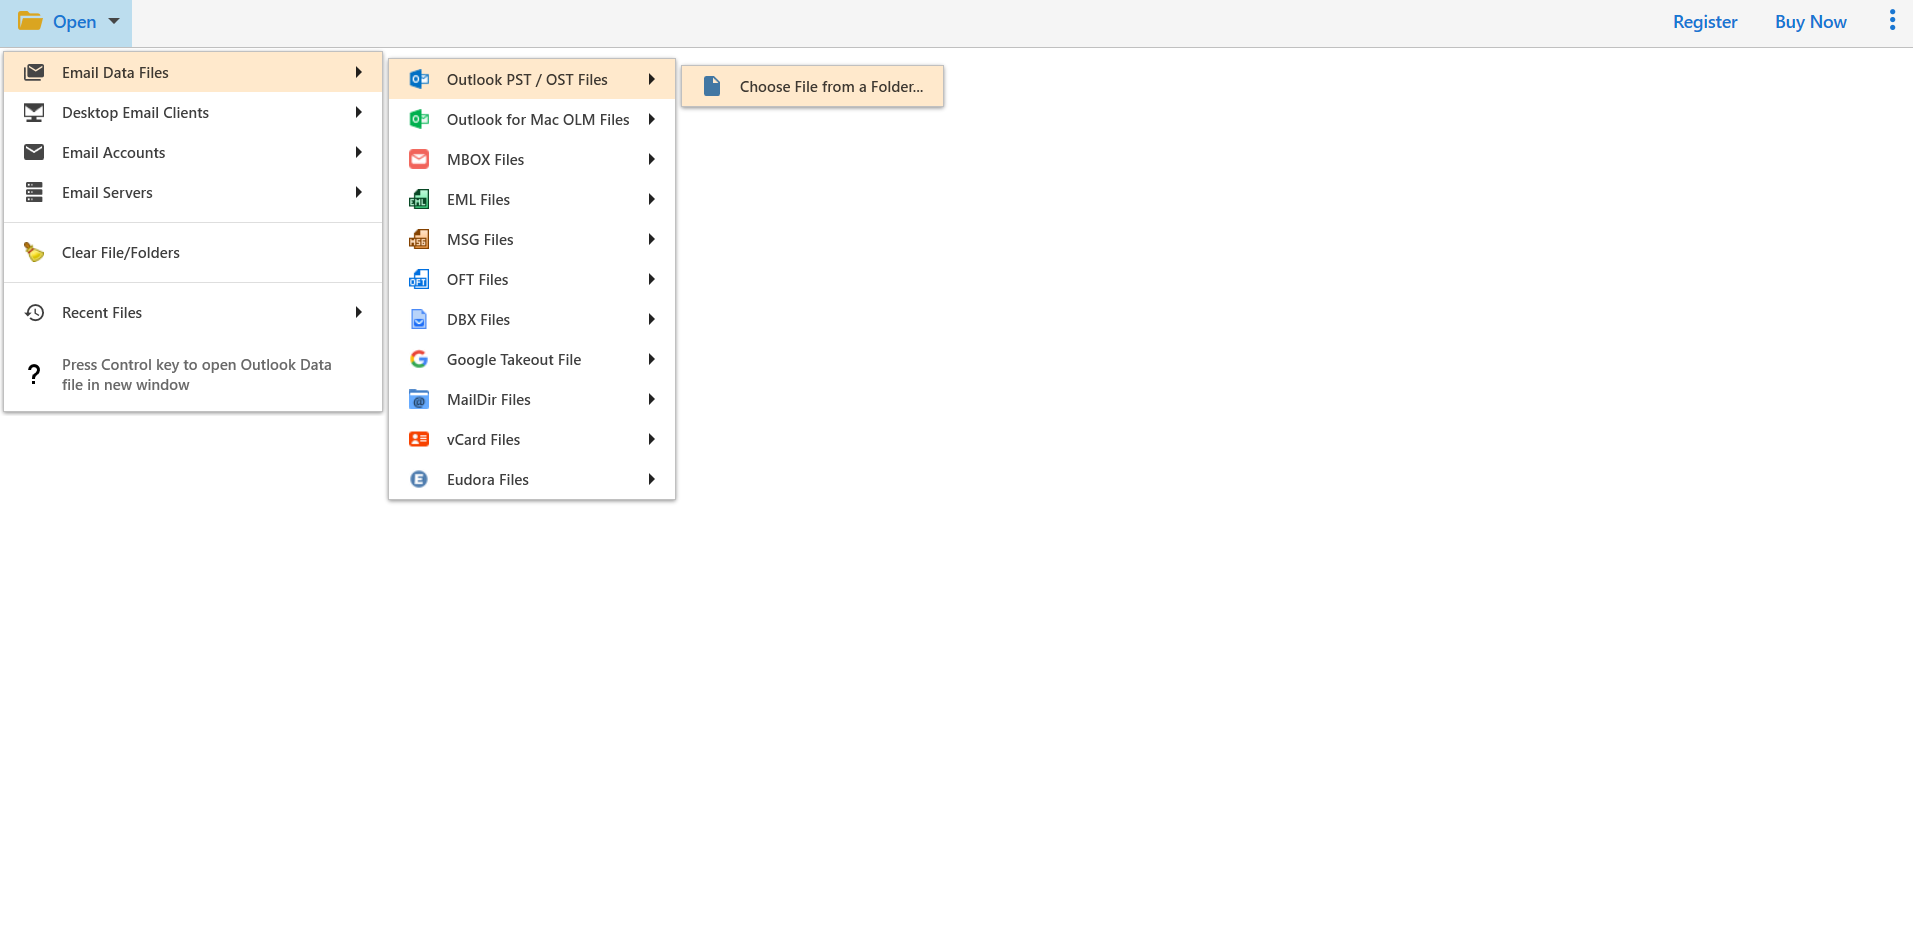Expand the MSG Files submenu arrow
1913x932 pixels.
click(651, 239)
